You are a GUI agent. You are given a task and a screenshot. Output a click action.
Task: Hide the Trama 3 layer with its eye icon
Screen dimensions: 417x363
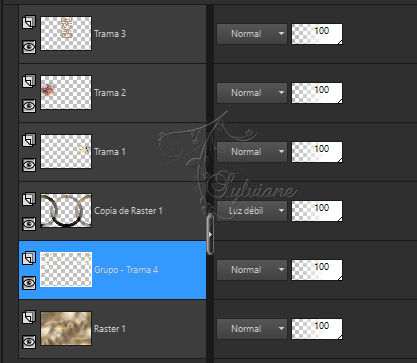pos(29,47)
